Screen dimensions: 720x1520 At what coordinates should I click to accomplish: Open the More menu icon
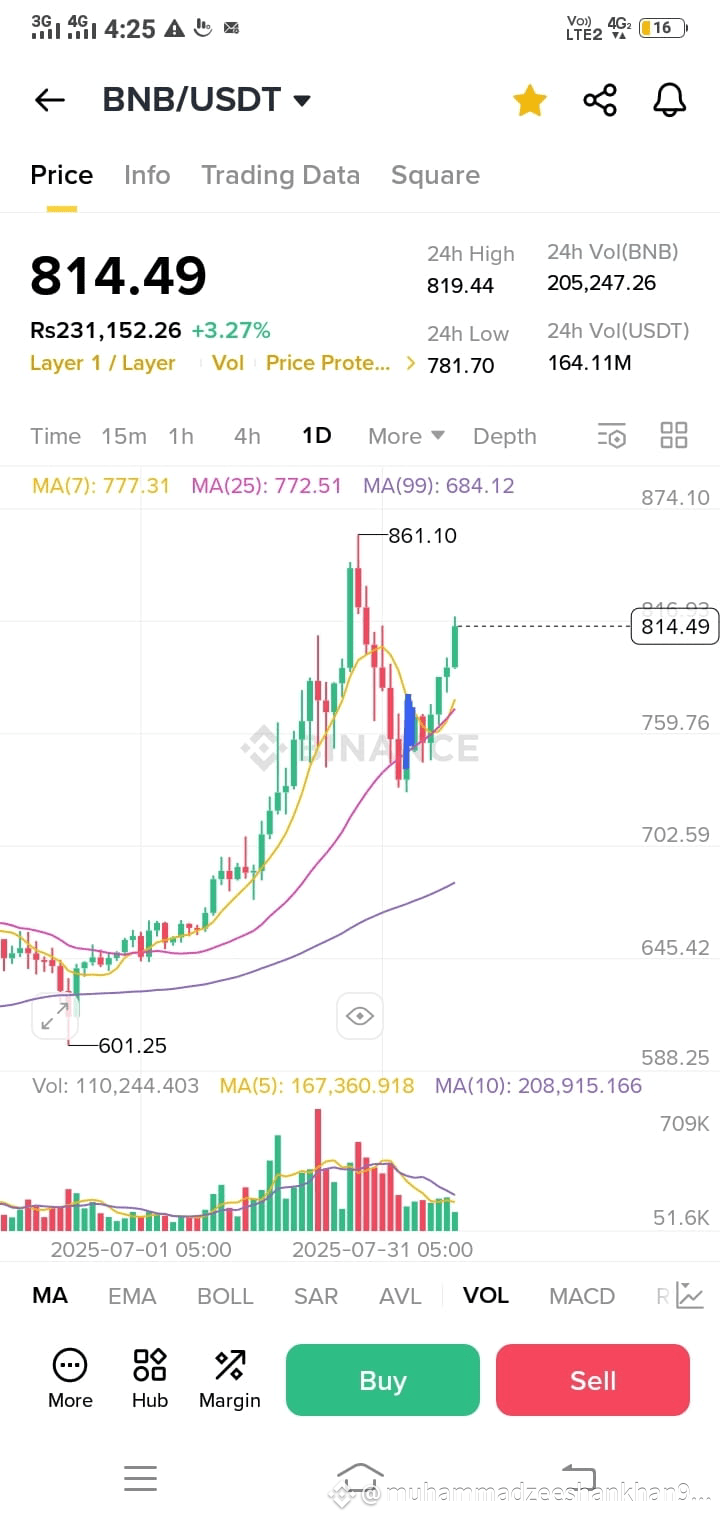[70, 1379]
